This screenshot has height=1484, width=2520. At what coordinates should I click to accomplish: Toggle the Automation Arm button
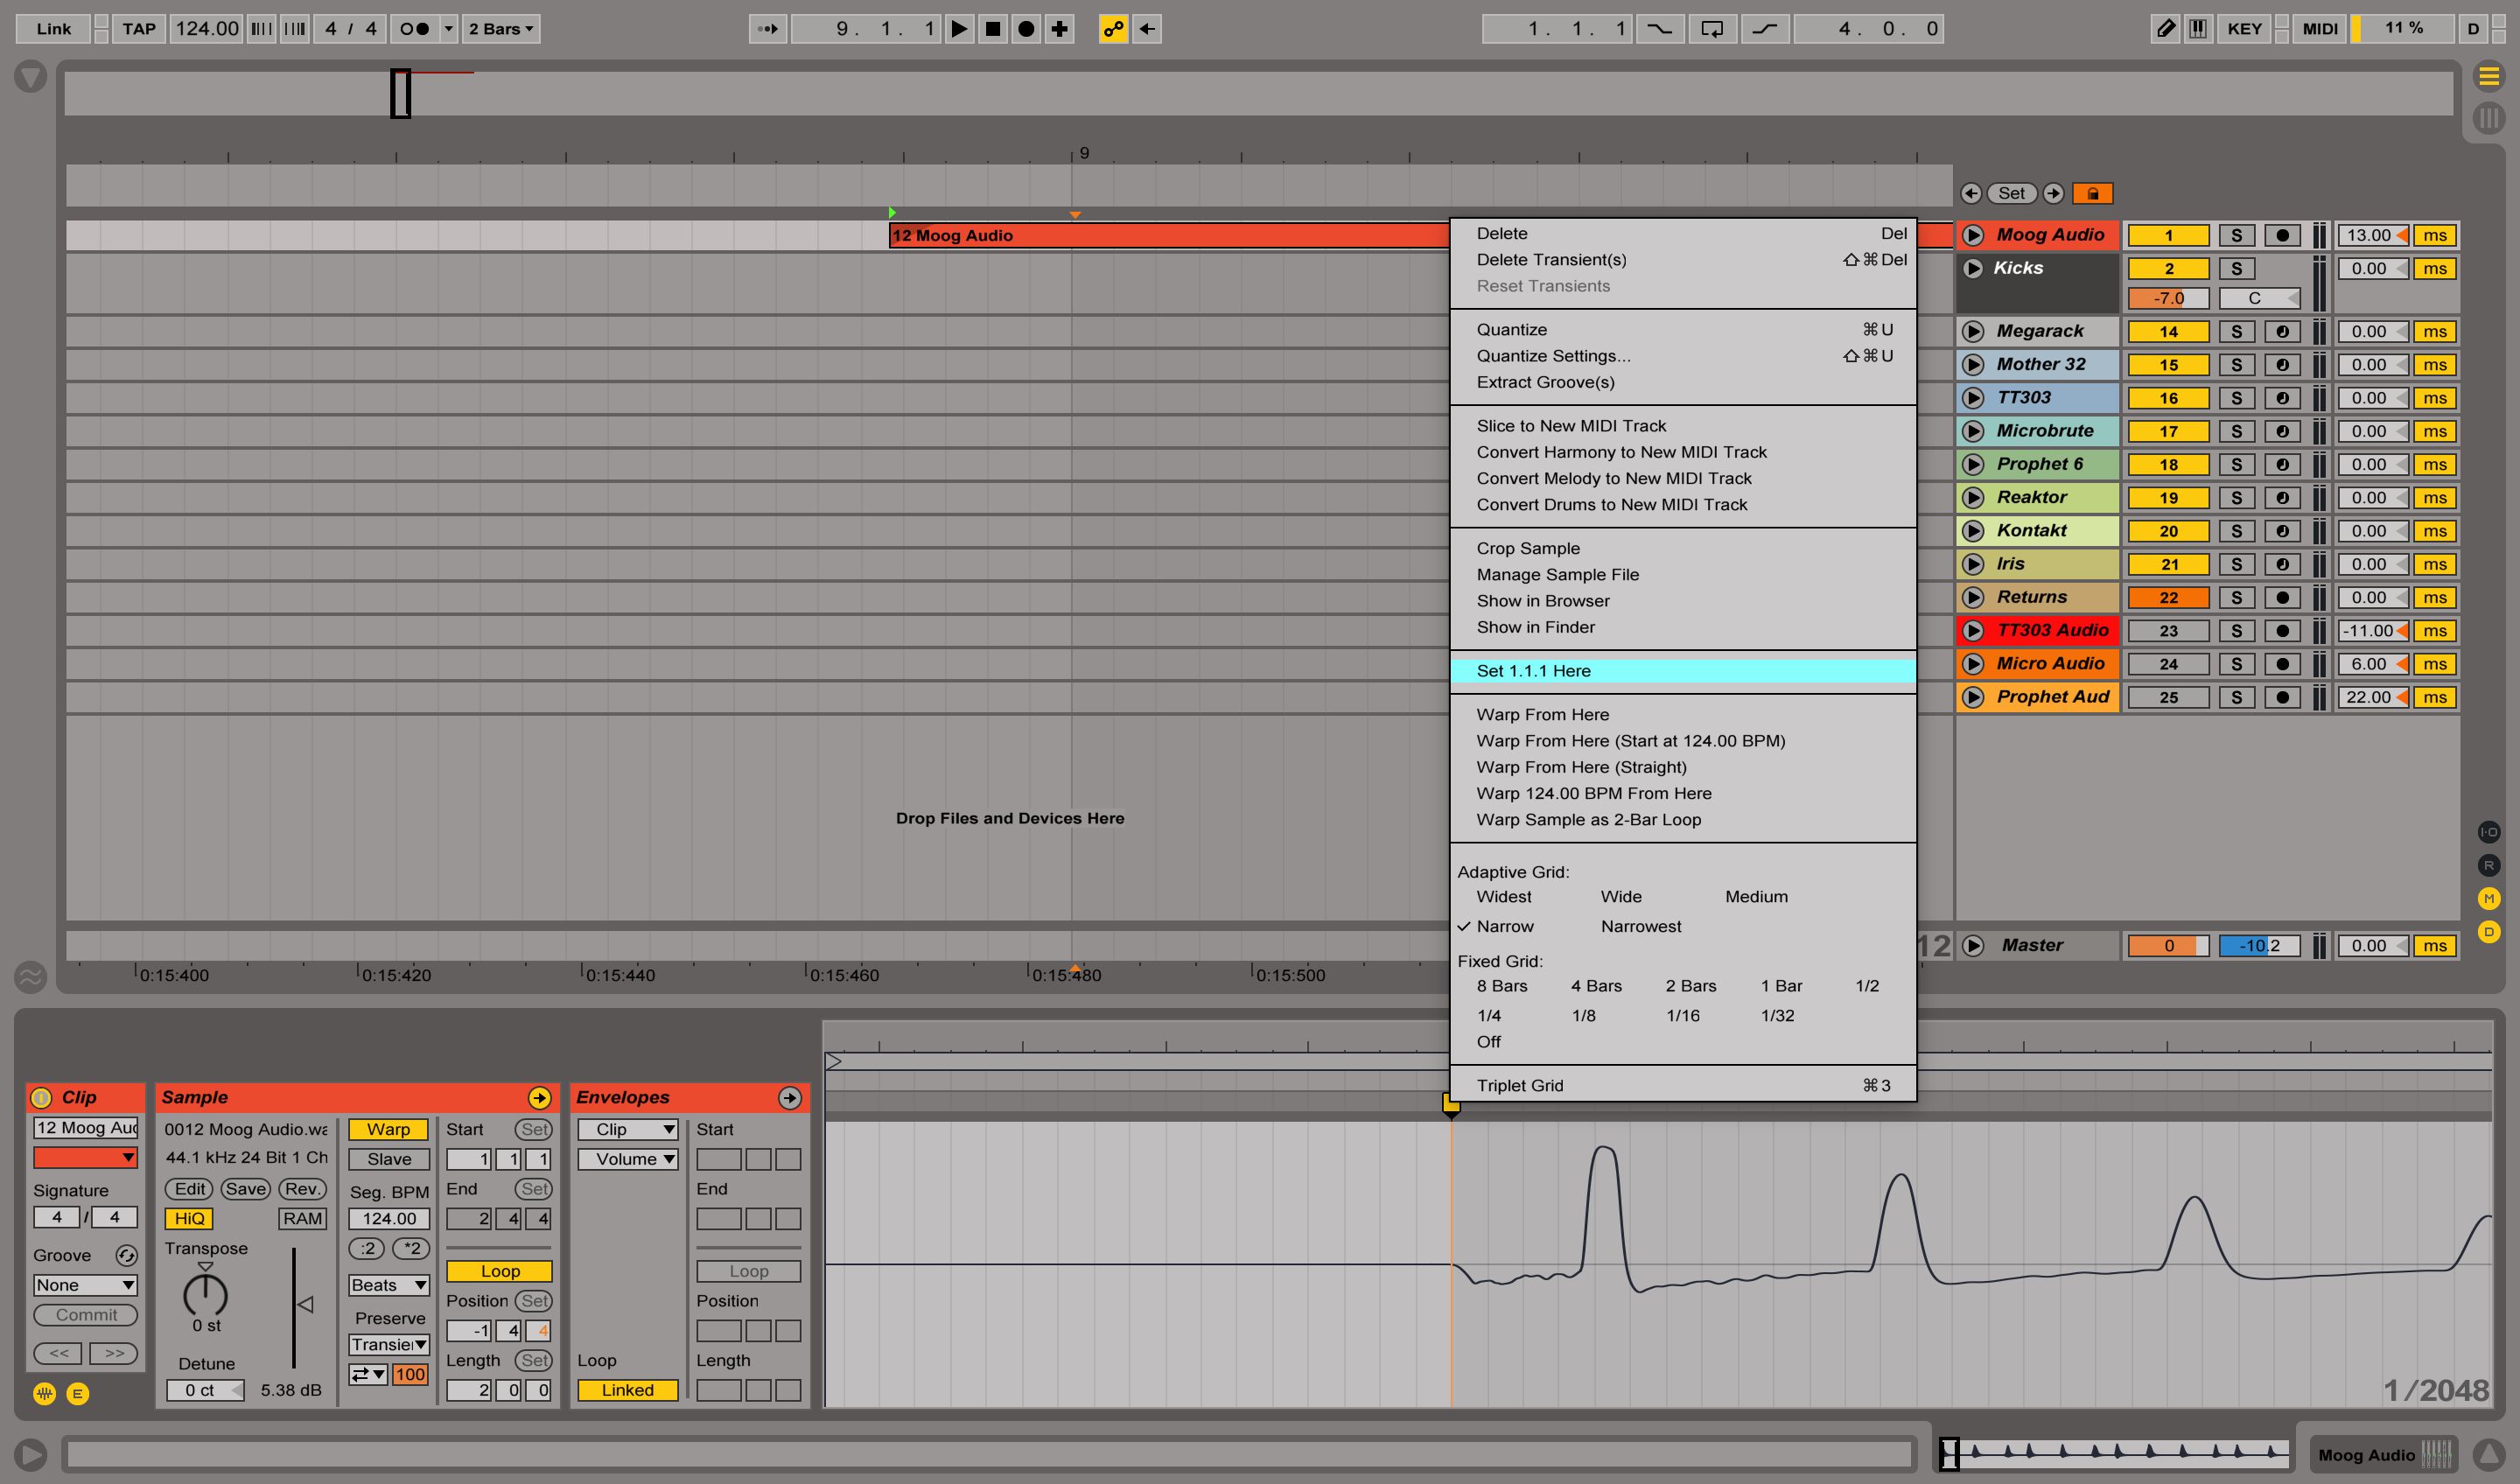1113,29
